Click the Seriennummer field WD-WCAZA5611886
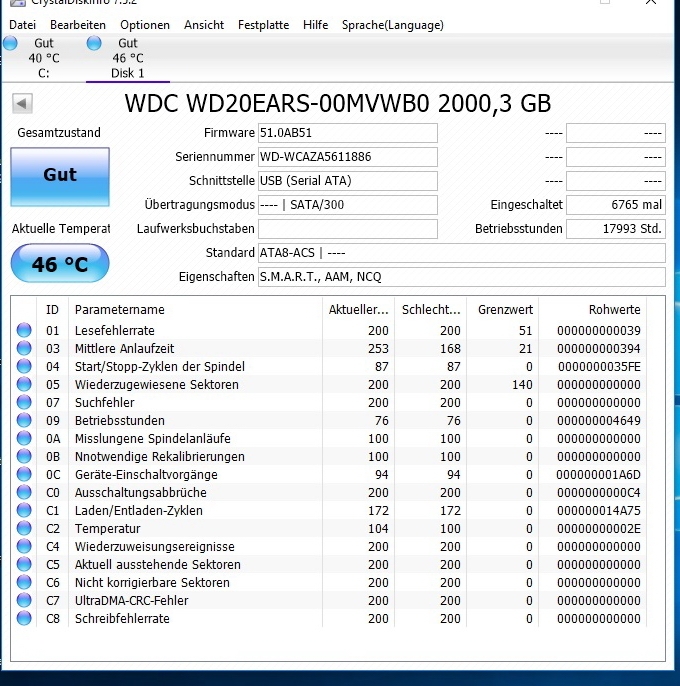 (x=348, y=157)
